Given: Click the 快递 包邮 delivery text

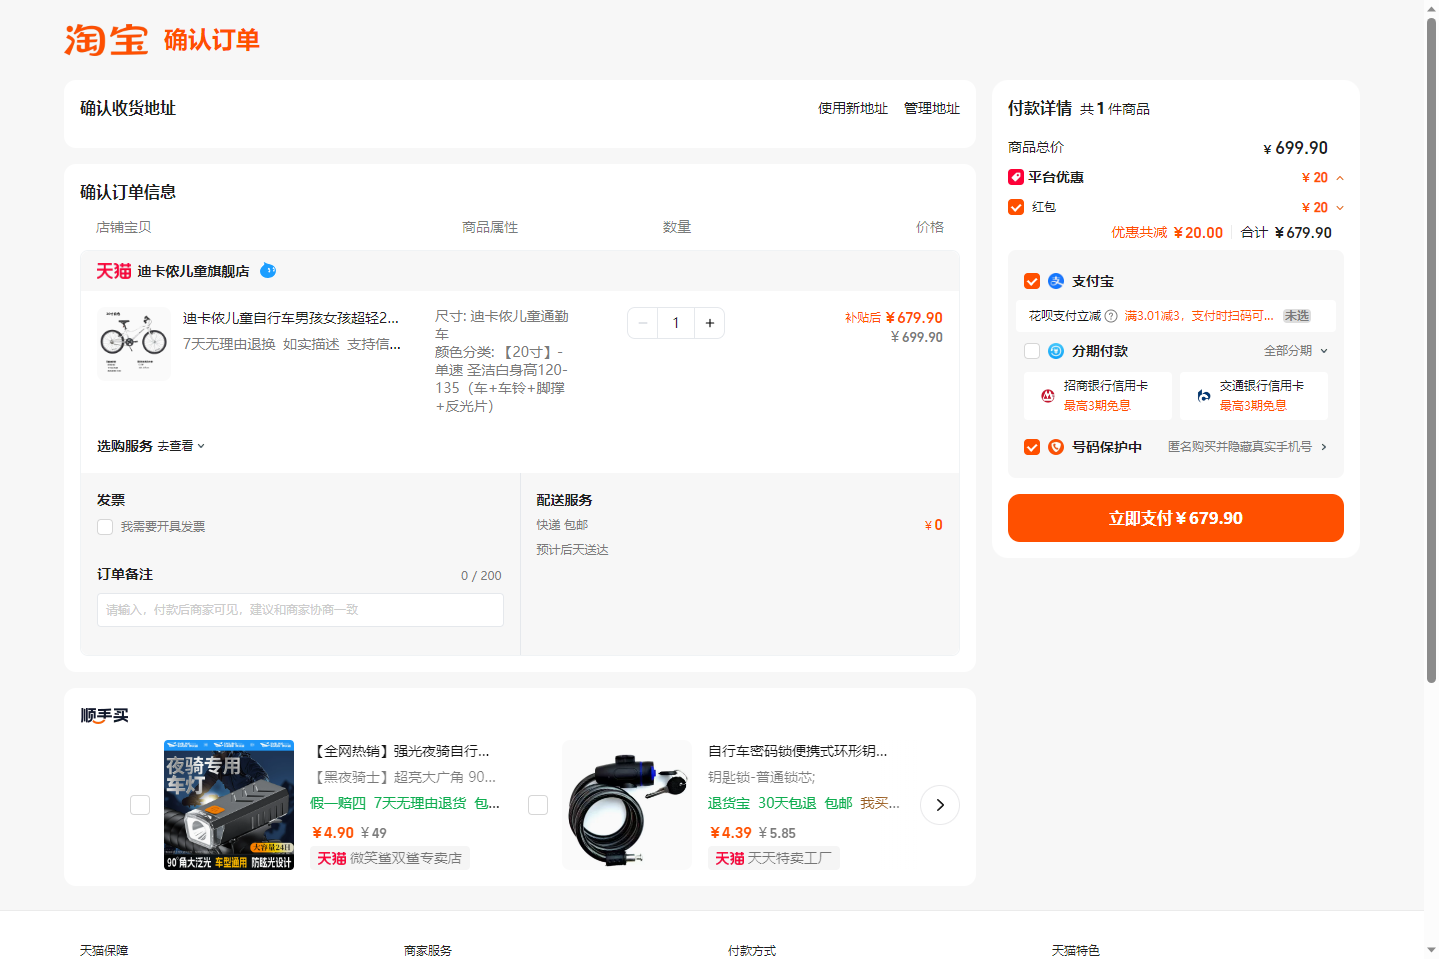Looking at the screenshot, I should (562, 525).
